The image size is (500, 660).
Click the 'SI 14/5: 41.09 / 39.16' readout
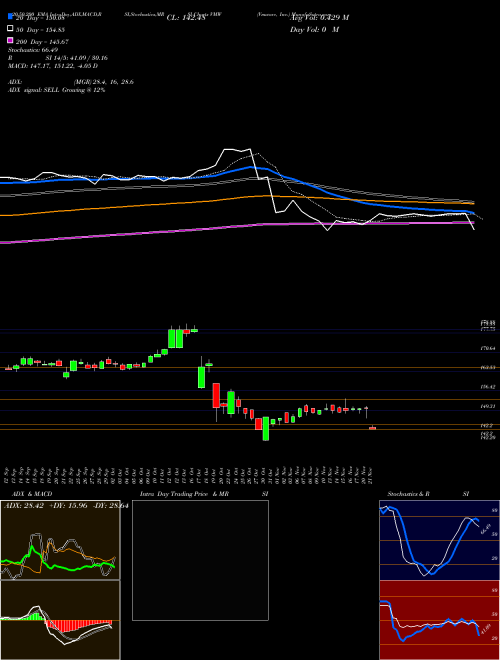click(78, 58)
